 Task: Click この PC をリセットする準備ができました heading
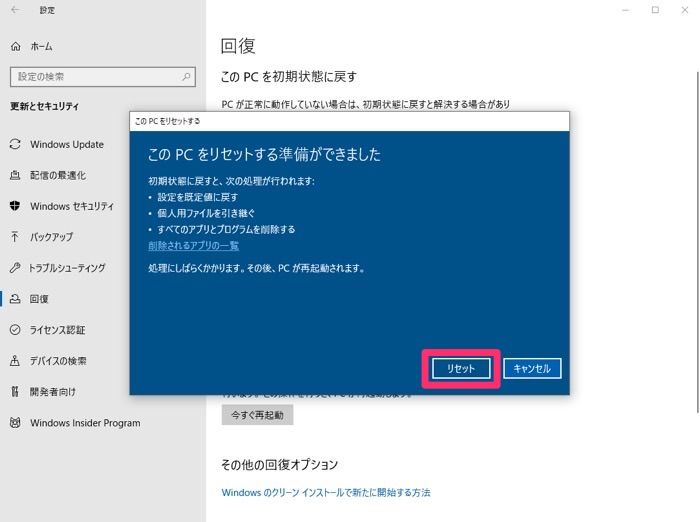click(264, 154)
